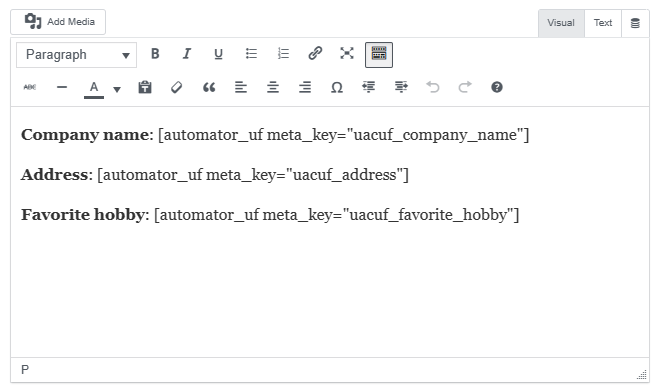Toggle italic formatting
Screen dimensions: 655x387
(x=187, y=54)
